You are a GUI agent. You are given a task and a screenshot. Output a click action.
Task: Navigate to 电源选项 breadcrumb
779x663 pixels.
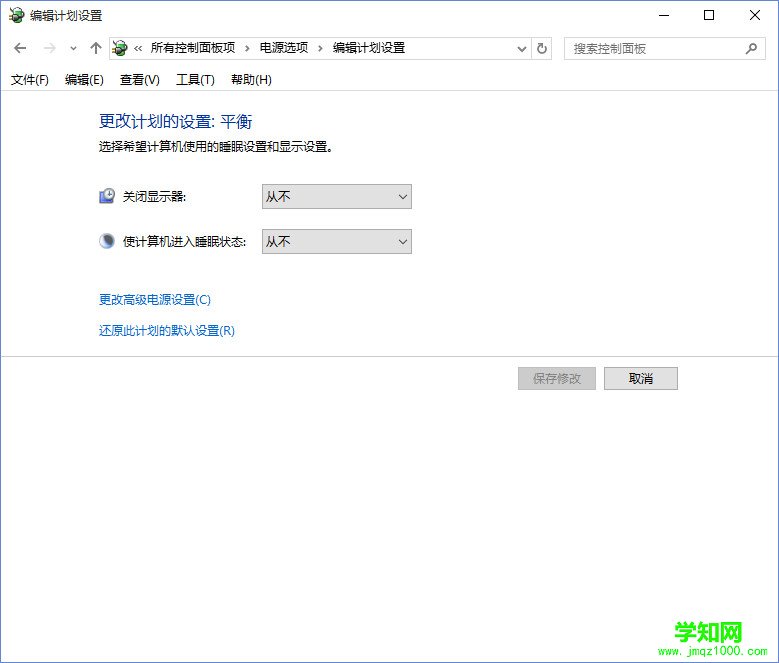click(x=284, y=48)
